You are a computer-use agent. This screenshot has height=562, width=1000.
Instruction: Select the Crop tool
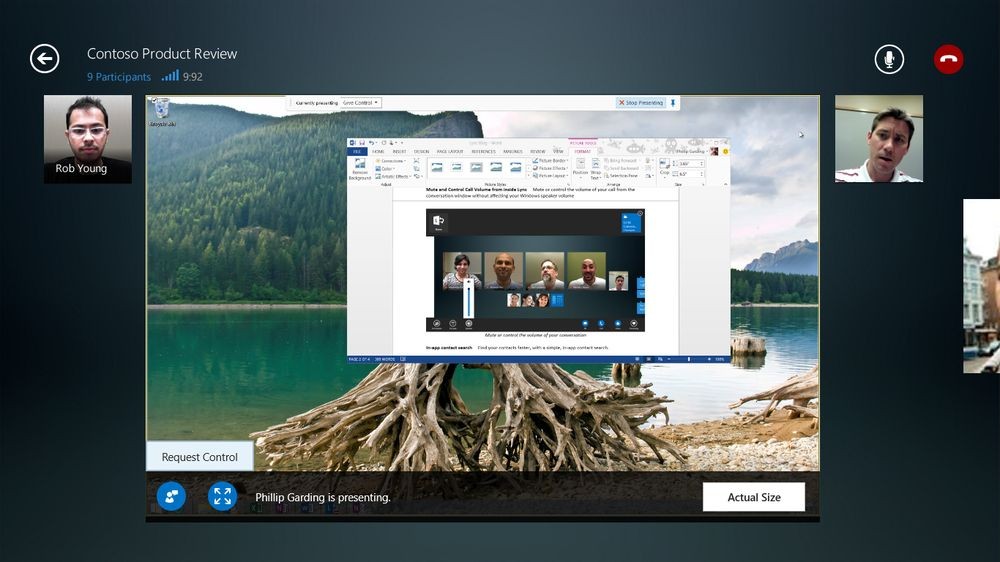coord(665,168)
